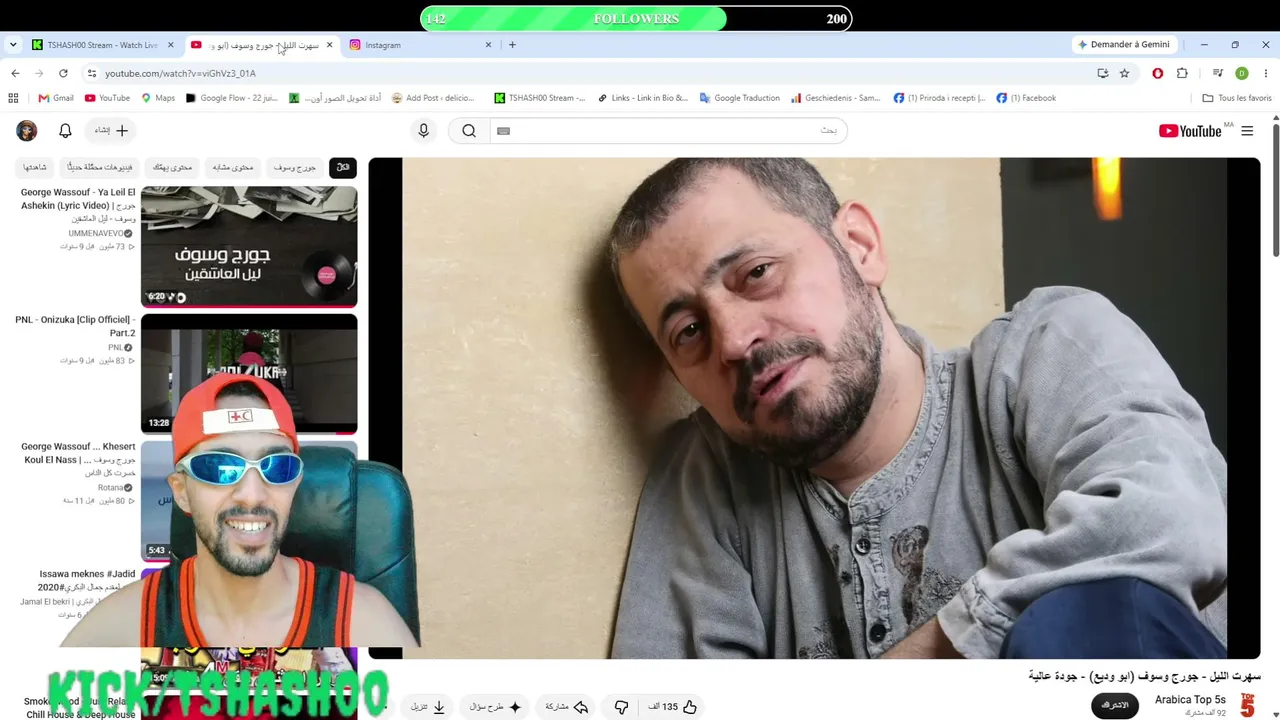Open the Geschiedenis bookmark

coord(836,98)
